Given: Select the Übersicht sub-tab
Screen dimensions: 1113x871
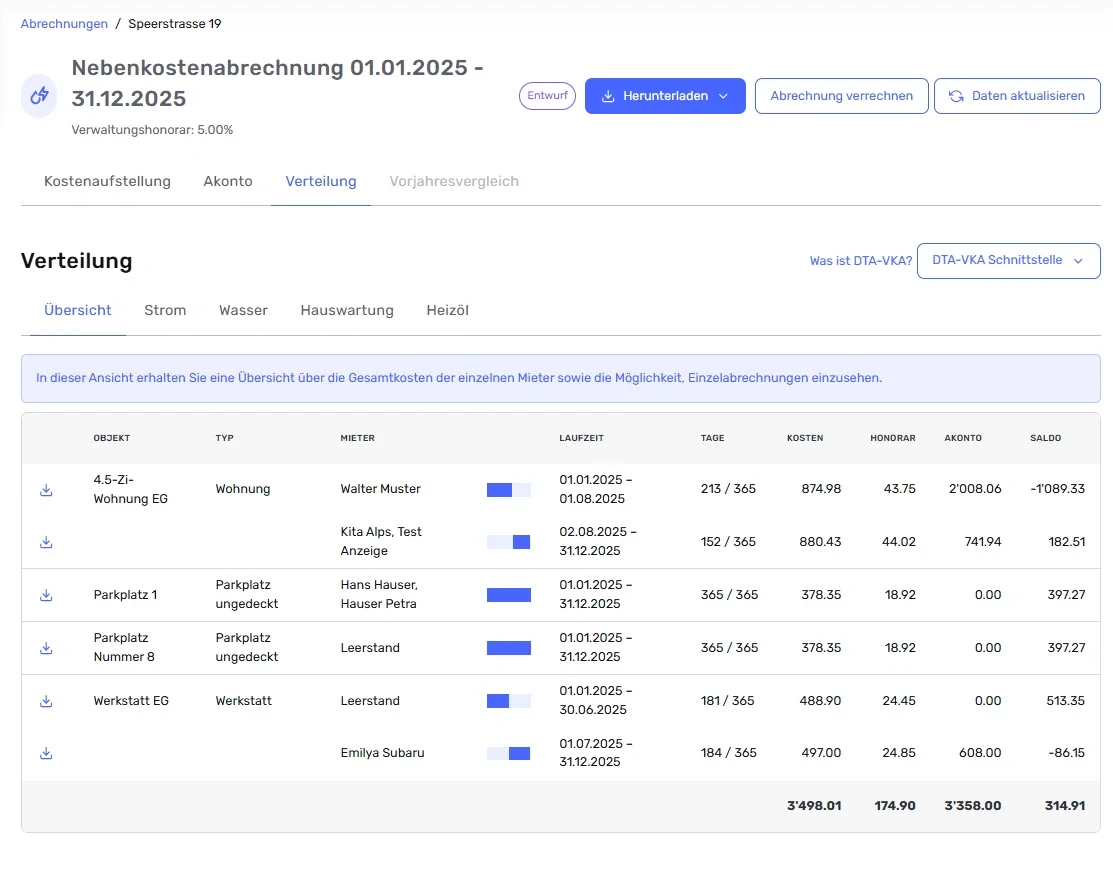Looking at the screenshot, I should pos(77,310).
